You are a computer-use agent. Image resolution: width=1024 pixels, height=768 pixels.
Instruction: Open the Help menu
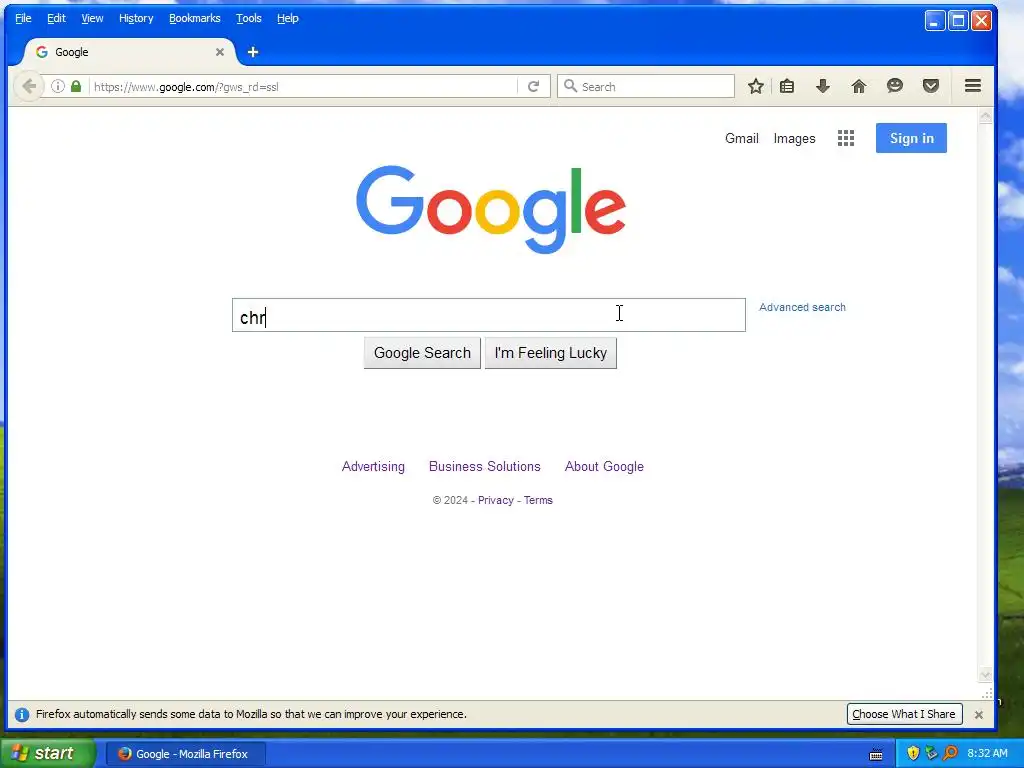[287, 18]
